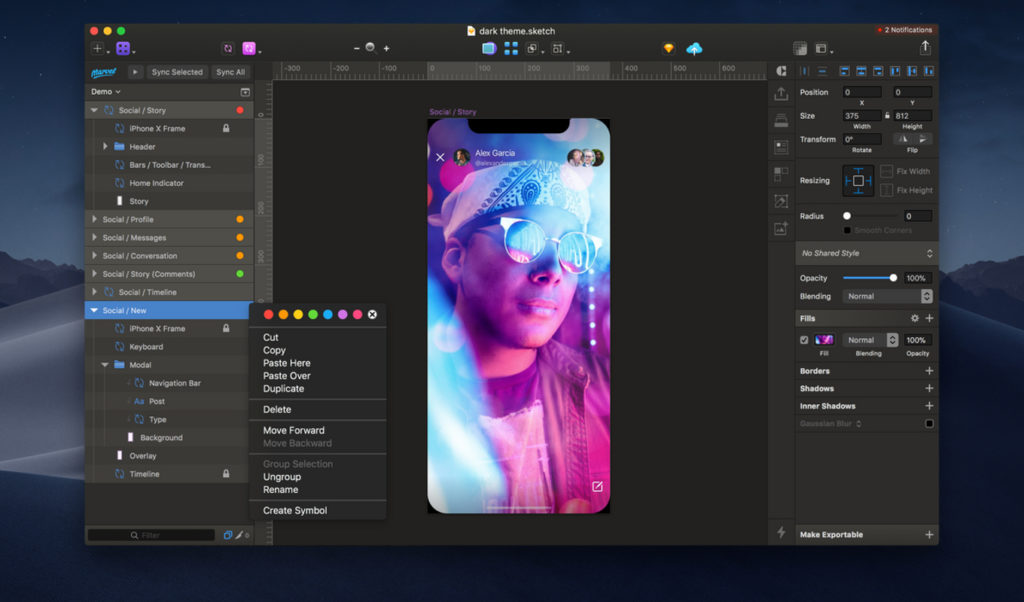
Task: Enable Smooth Corners checkbox
Action: point(847,230)
